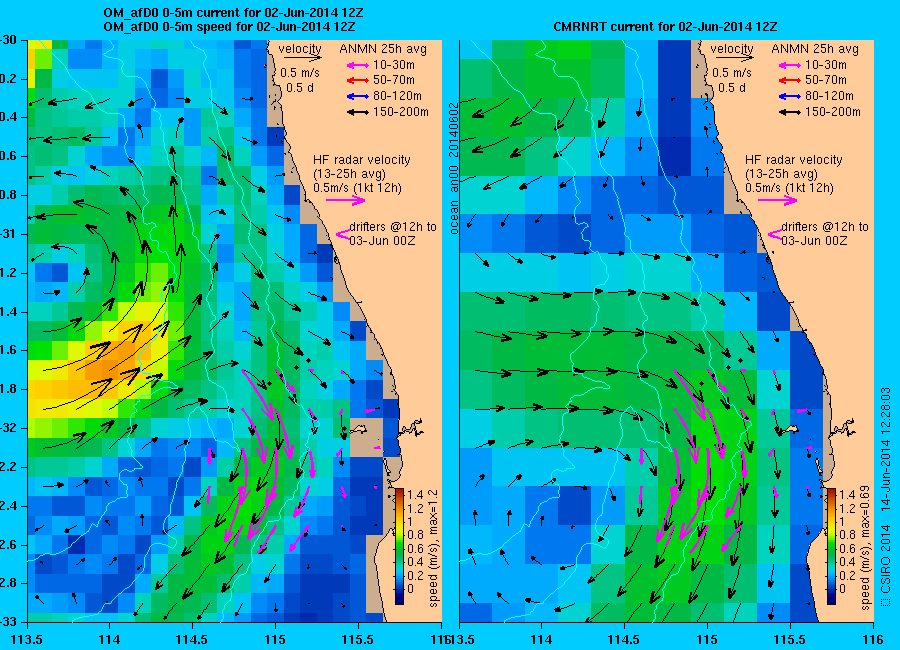Click the right panel speed color bar
This screenshot has height=650, width=900.
831,546
